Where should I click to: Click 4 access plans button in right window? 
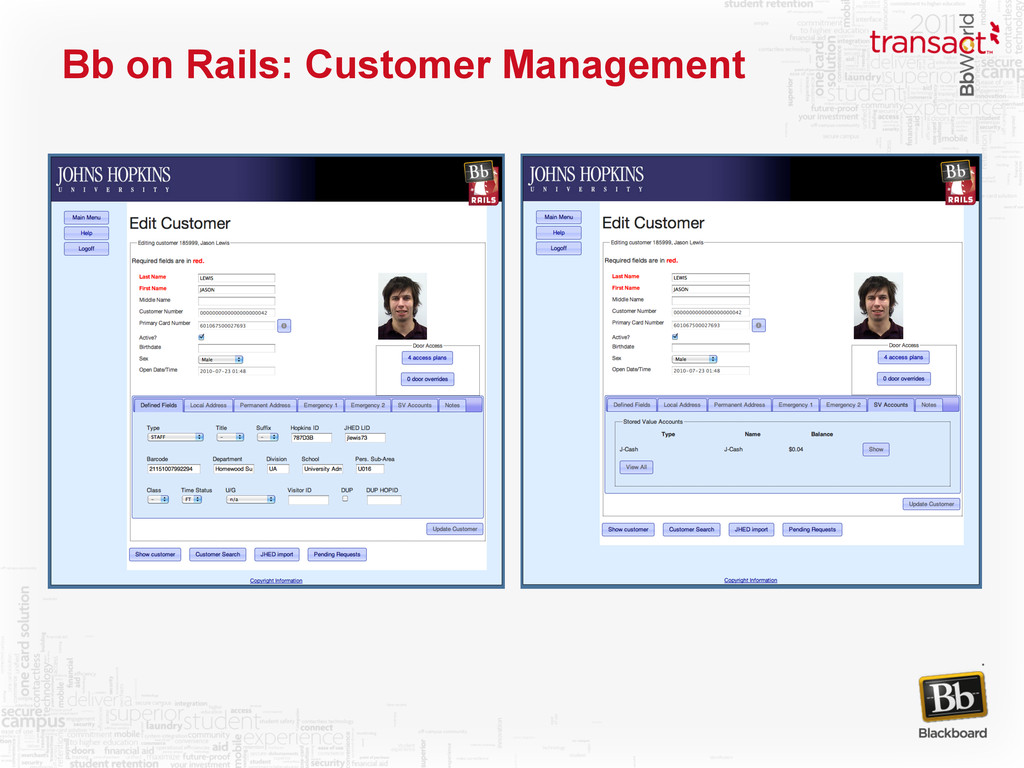(903, 357)
